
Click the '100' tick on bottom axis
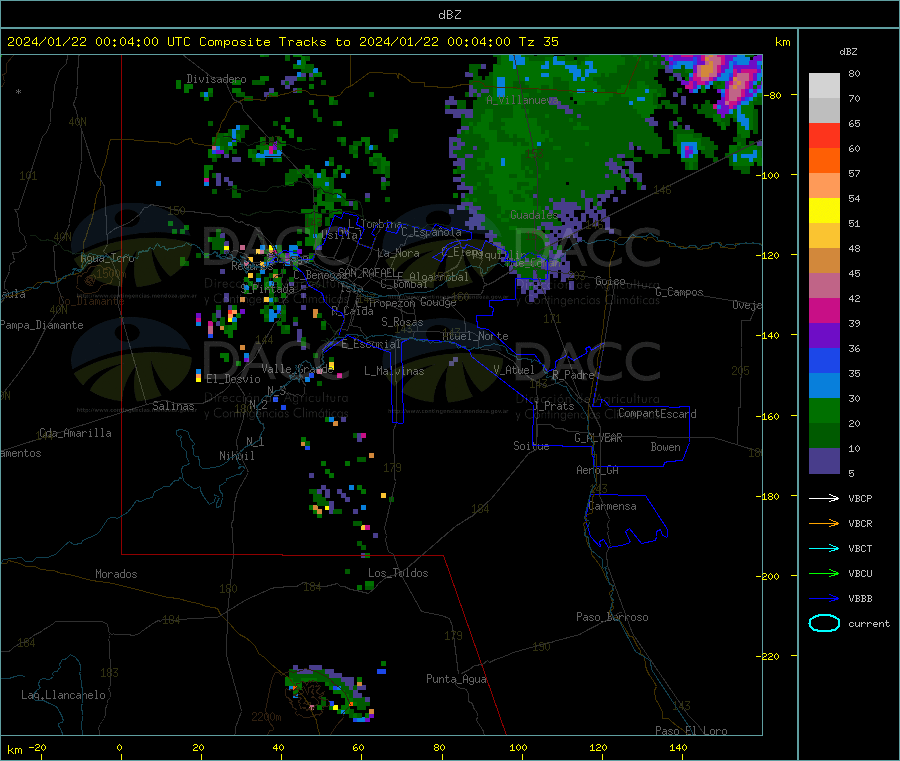click(x=518, y=747)
